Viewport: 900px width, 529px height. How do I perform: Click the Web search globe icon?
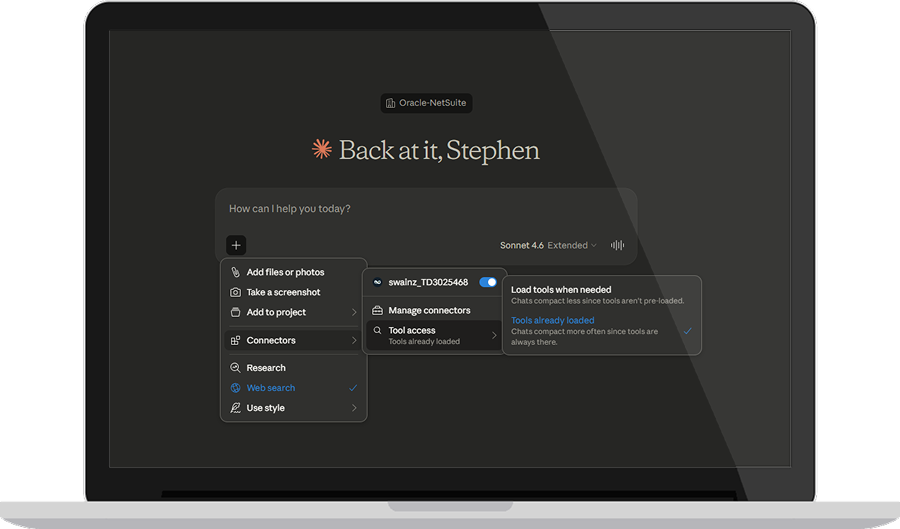tap(235, 388)
